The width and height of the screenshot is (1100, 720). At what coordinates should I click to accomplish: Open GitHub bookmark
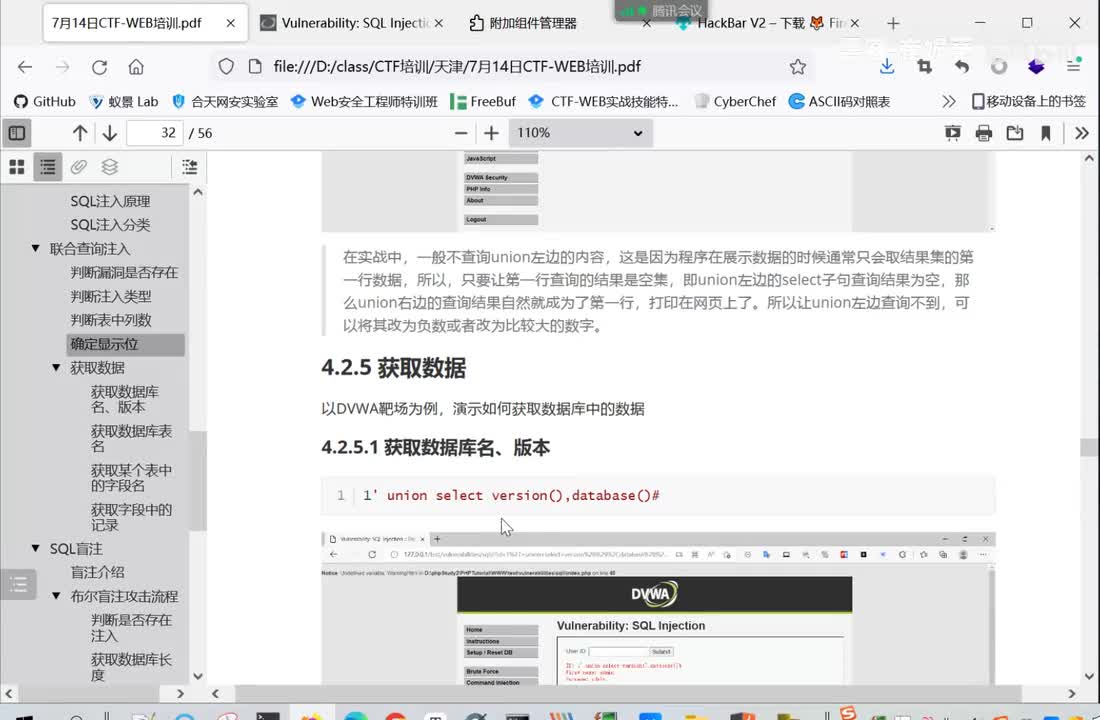coord(45,102)
